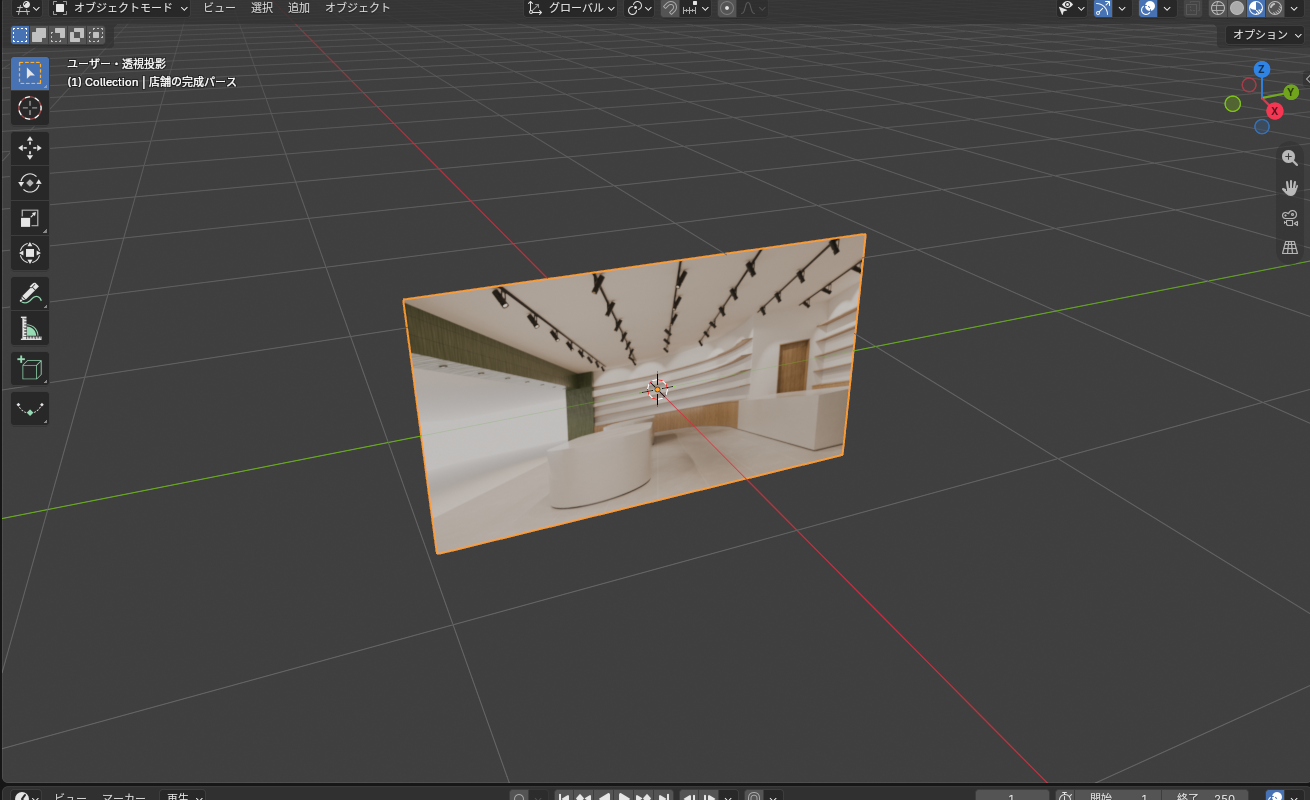Open the object visibility and selectability dropdown
Viewport: 1310px width, 800px height.
[x=1072, y=8]
